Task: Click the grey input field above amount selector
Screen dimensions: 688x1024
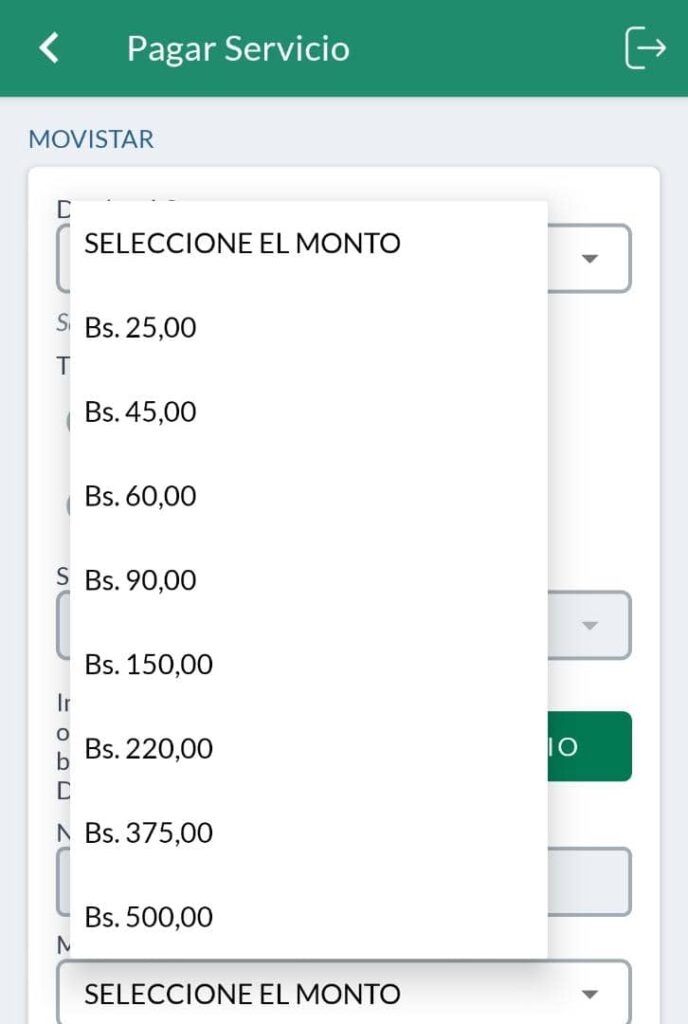Action: coord(590,882)
